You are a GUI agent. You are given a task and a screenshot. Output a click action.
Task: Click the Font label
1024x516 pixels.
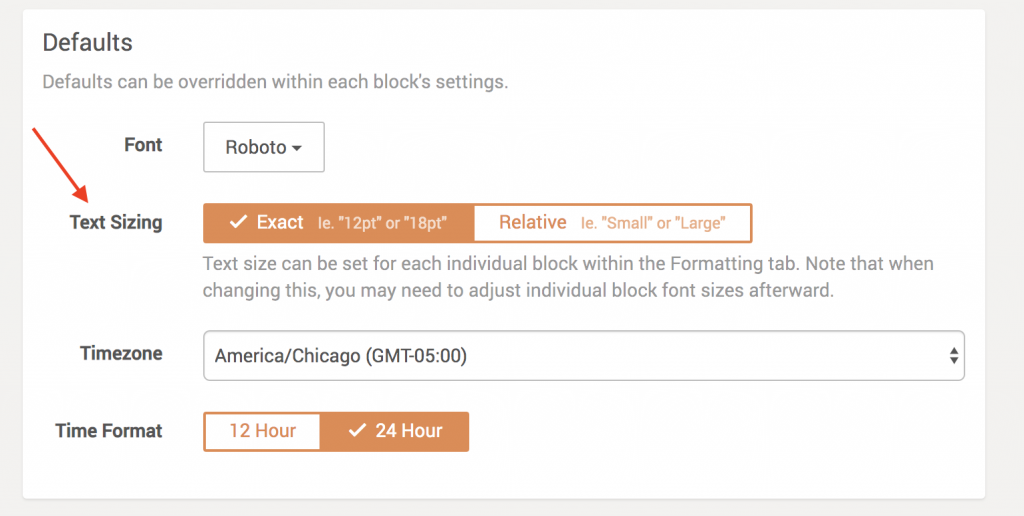click(143, 144)
